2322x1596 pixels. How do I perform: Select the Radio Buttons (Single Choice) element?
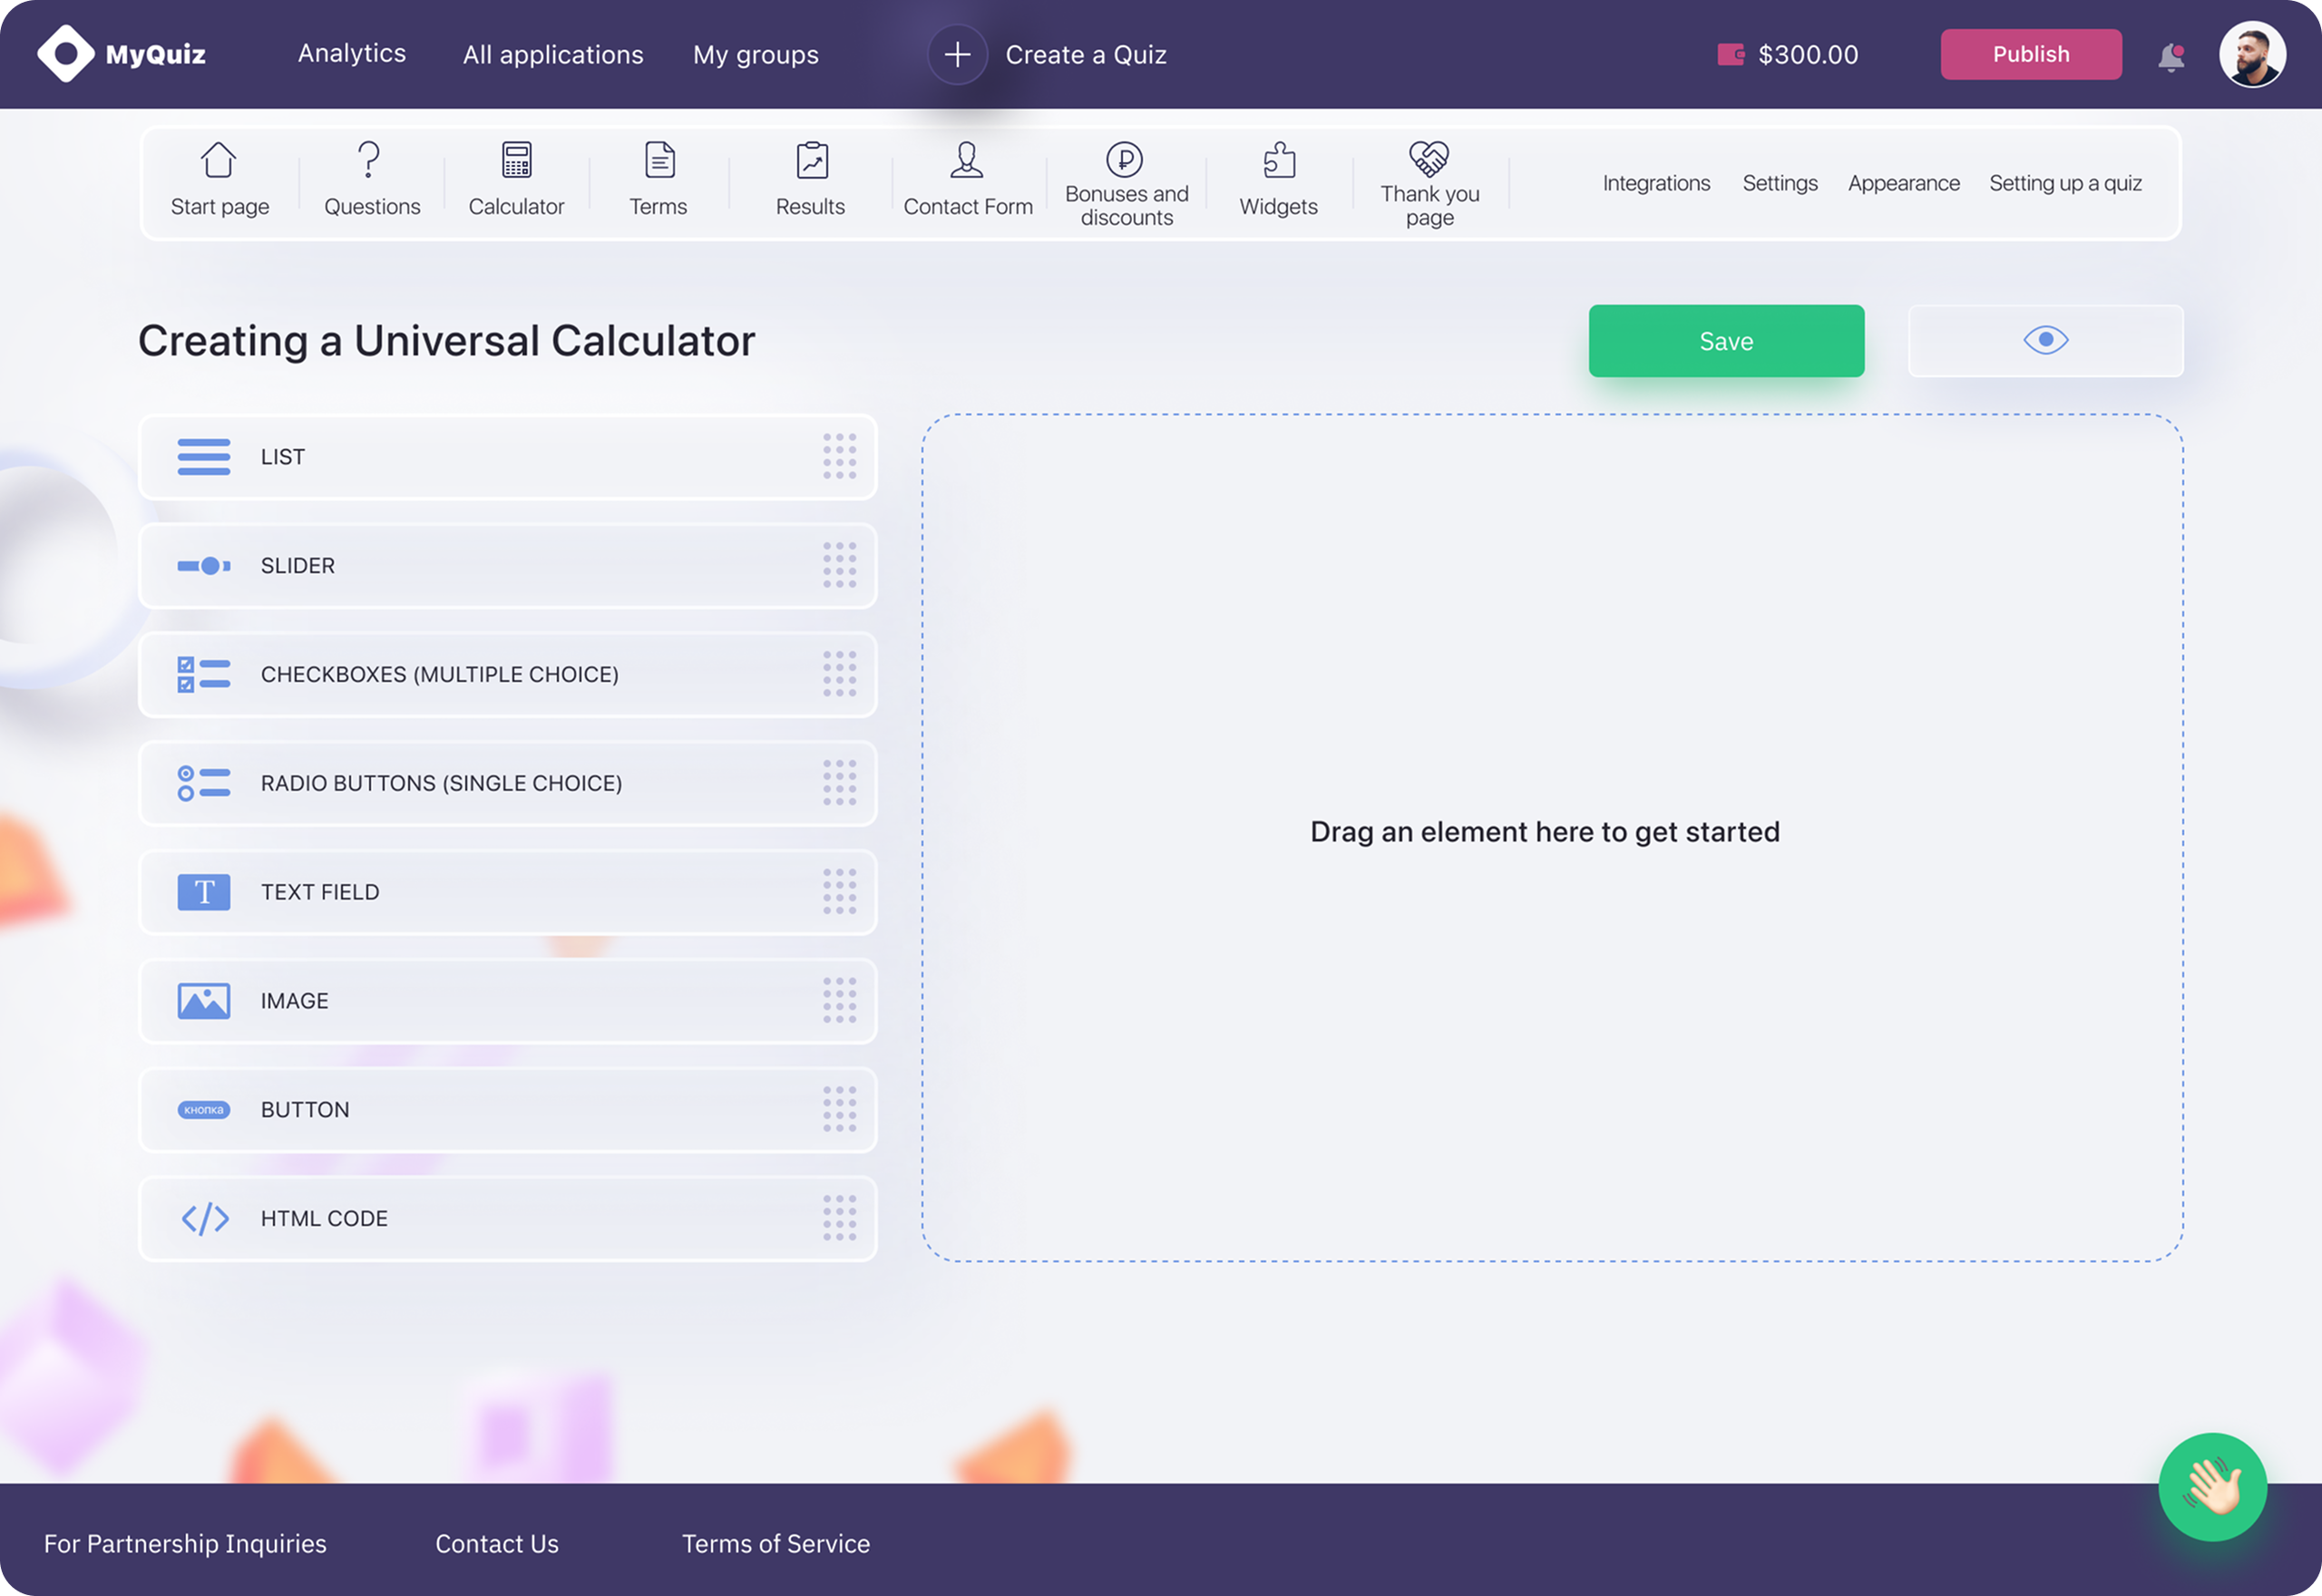pyautogui.click(x=508, y=783)
